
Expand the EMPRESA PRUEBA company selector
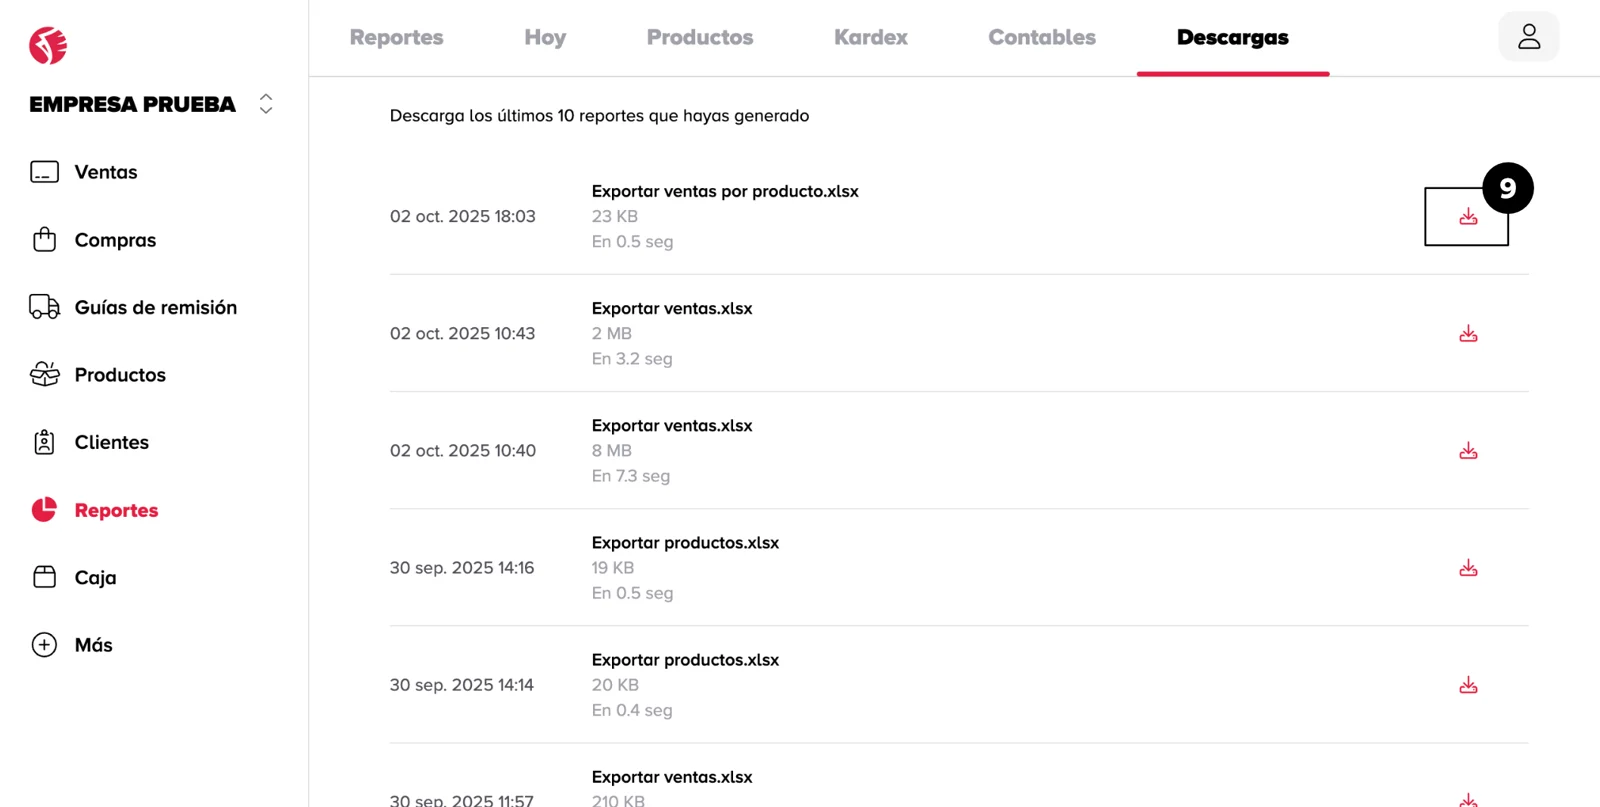coord(265,104)
